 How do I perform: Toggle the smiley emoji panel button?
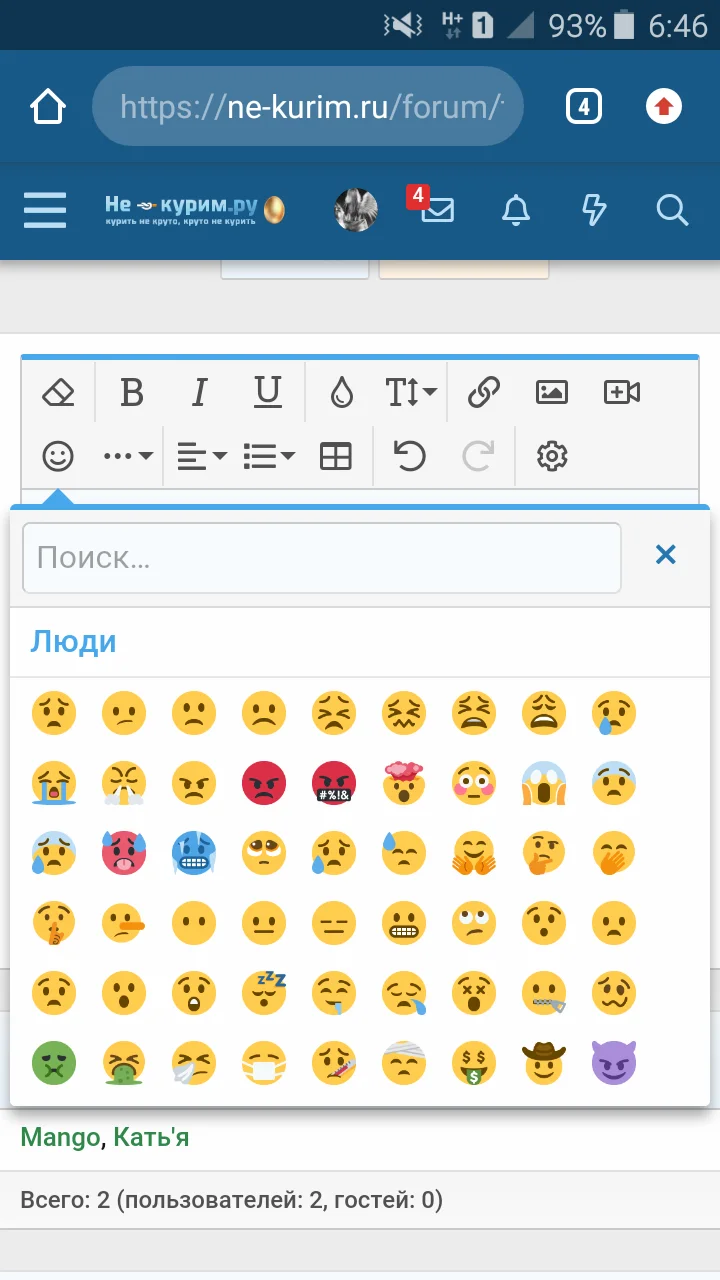pos(58,457)
